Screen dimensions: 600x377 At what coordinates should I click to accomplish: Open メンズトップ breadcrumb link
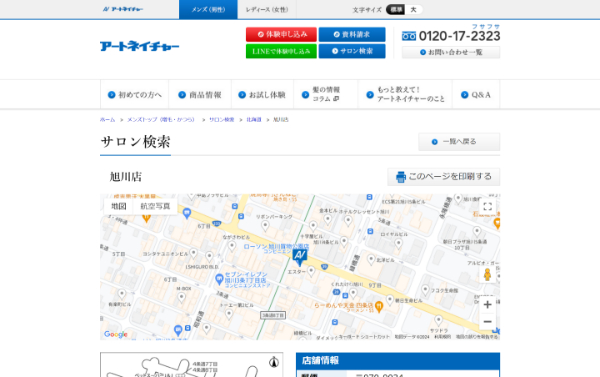(161, 120)
